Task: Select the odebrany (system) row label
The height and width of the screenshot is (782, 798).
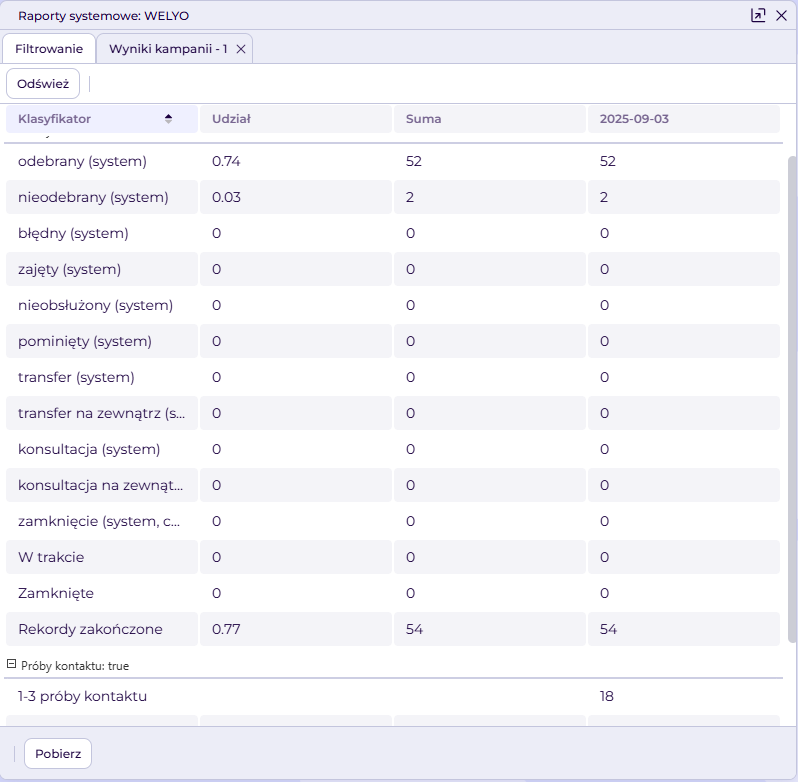Action: click(x=82, y=161)
